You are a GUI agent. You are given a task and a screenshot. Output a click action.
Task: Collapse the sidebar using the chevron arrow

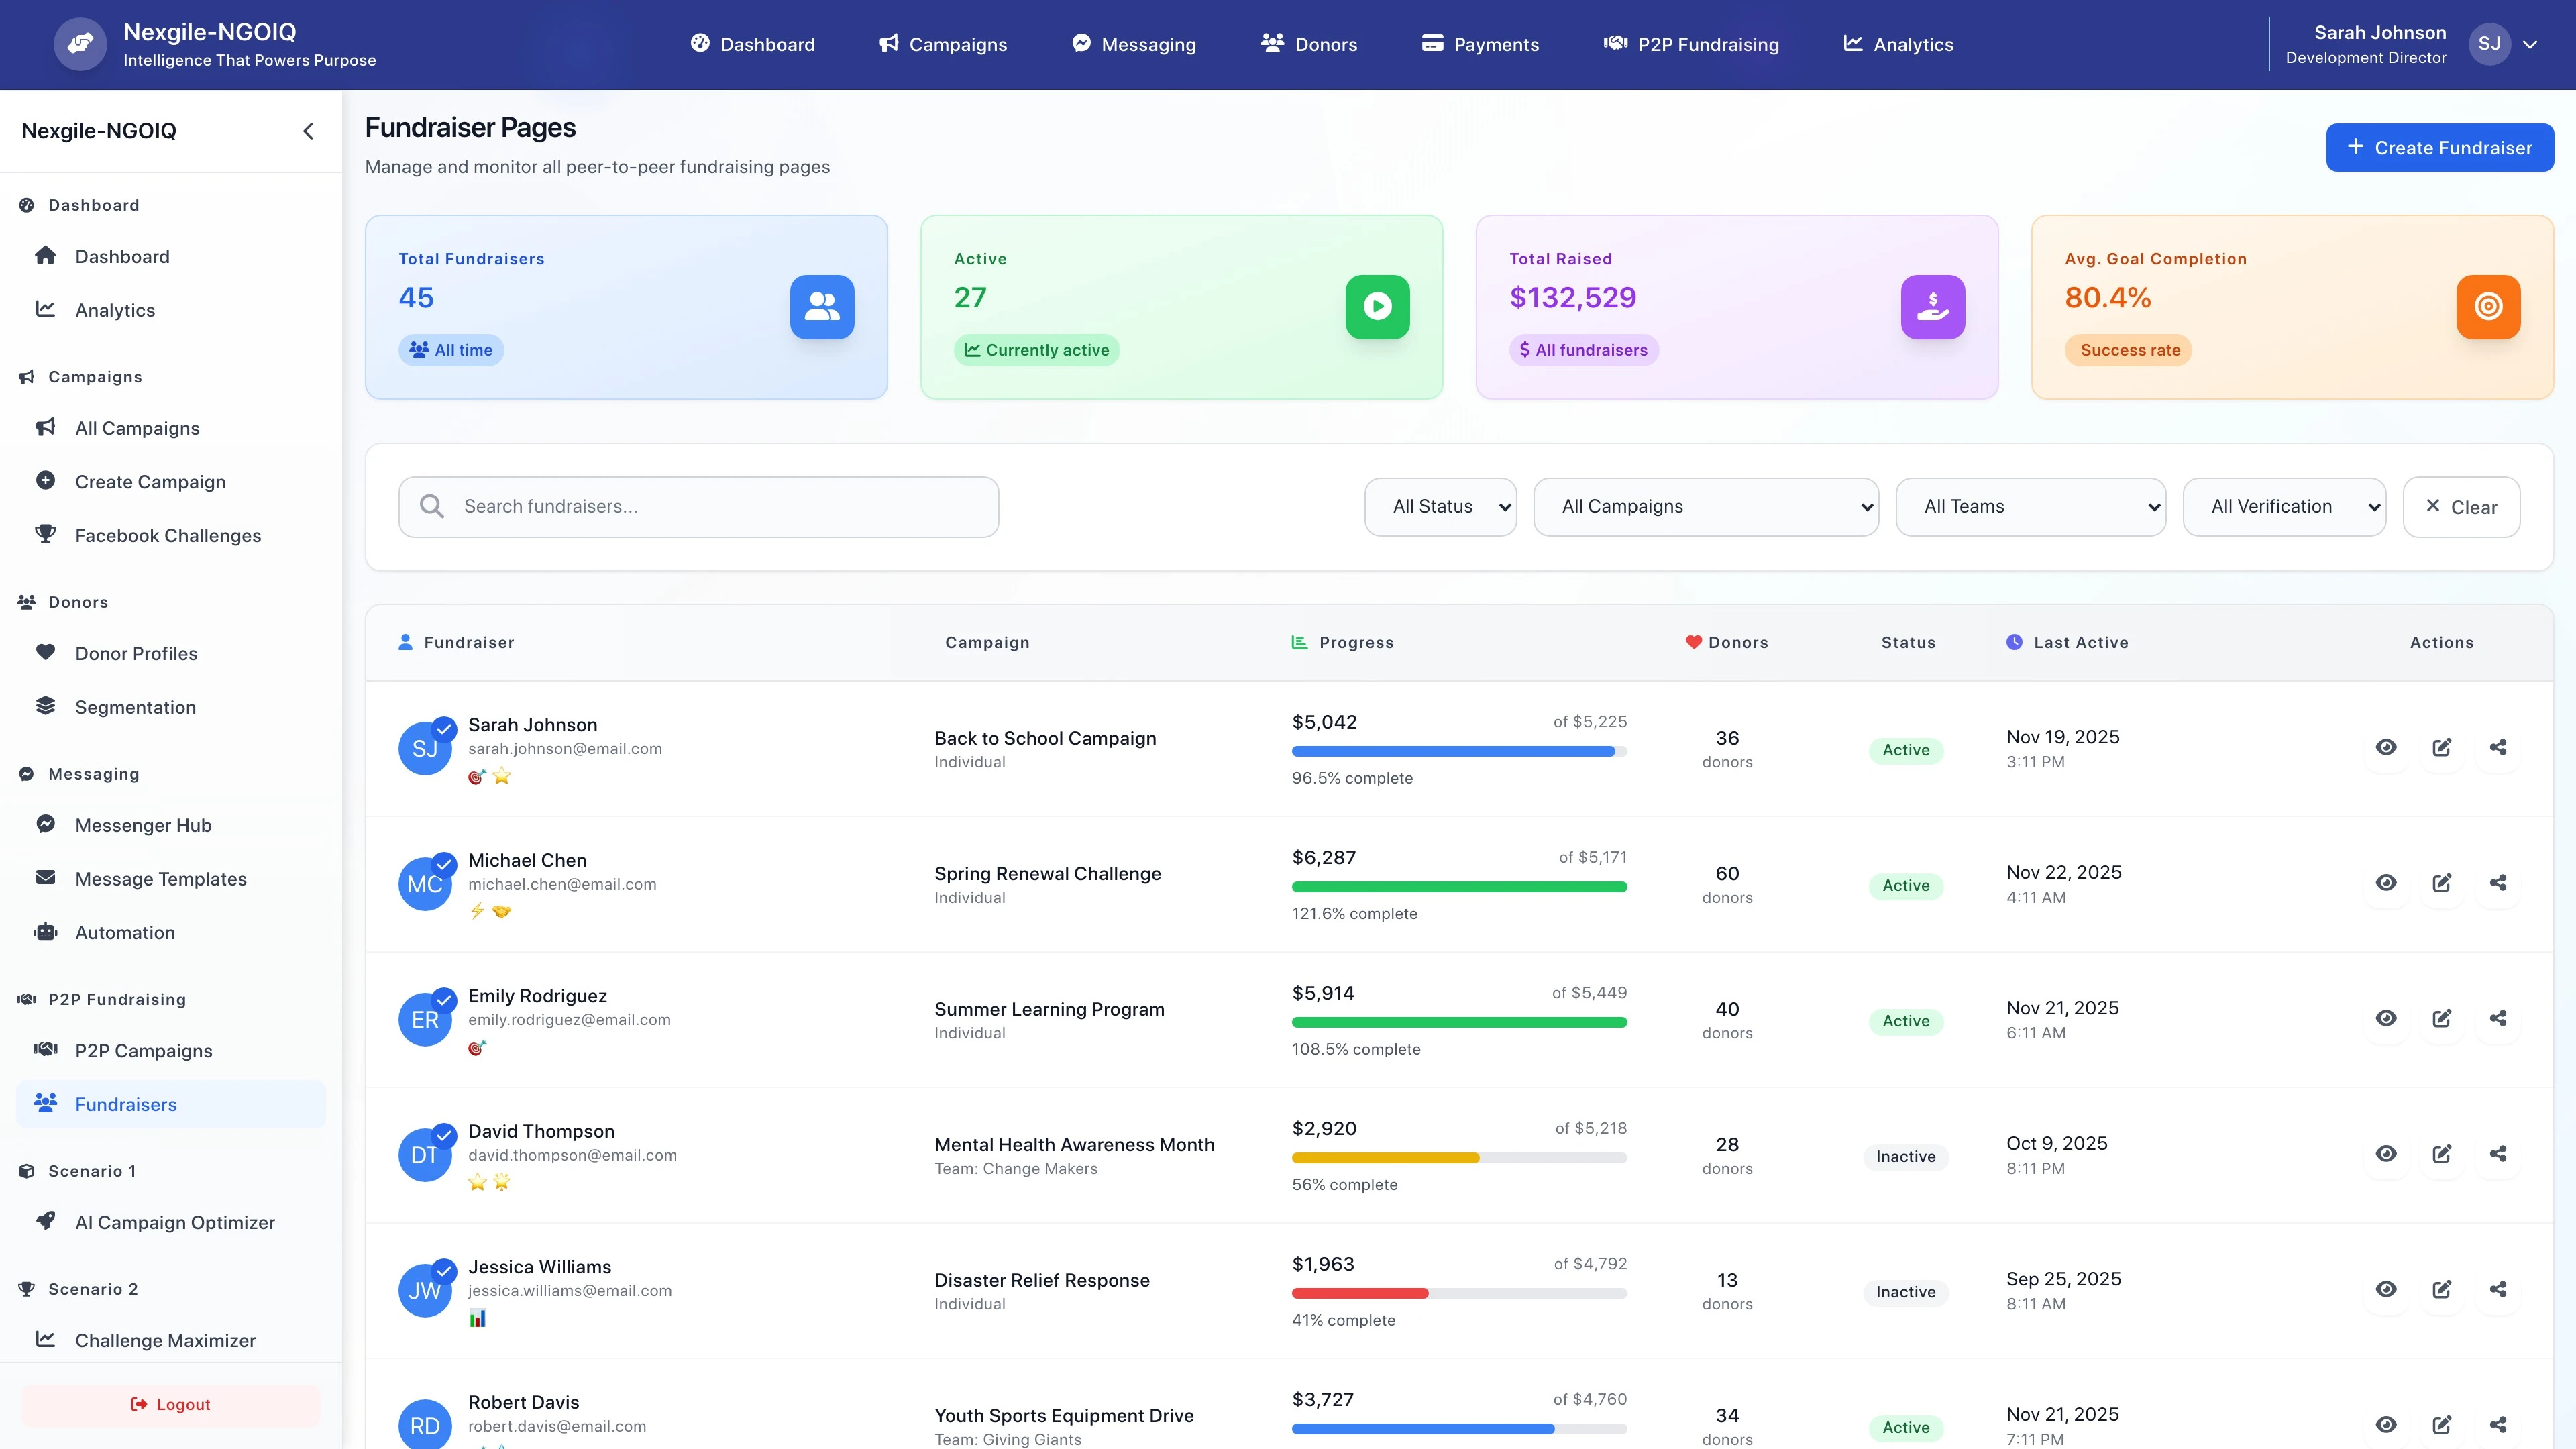pyautogui.click(x=308, y=130)
